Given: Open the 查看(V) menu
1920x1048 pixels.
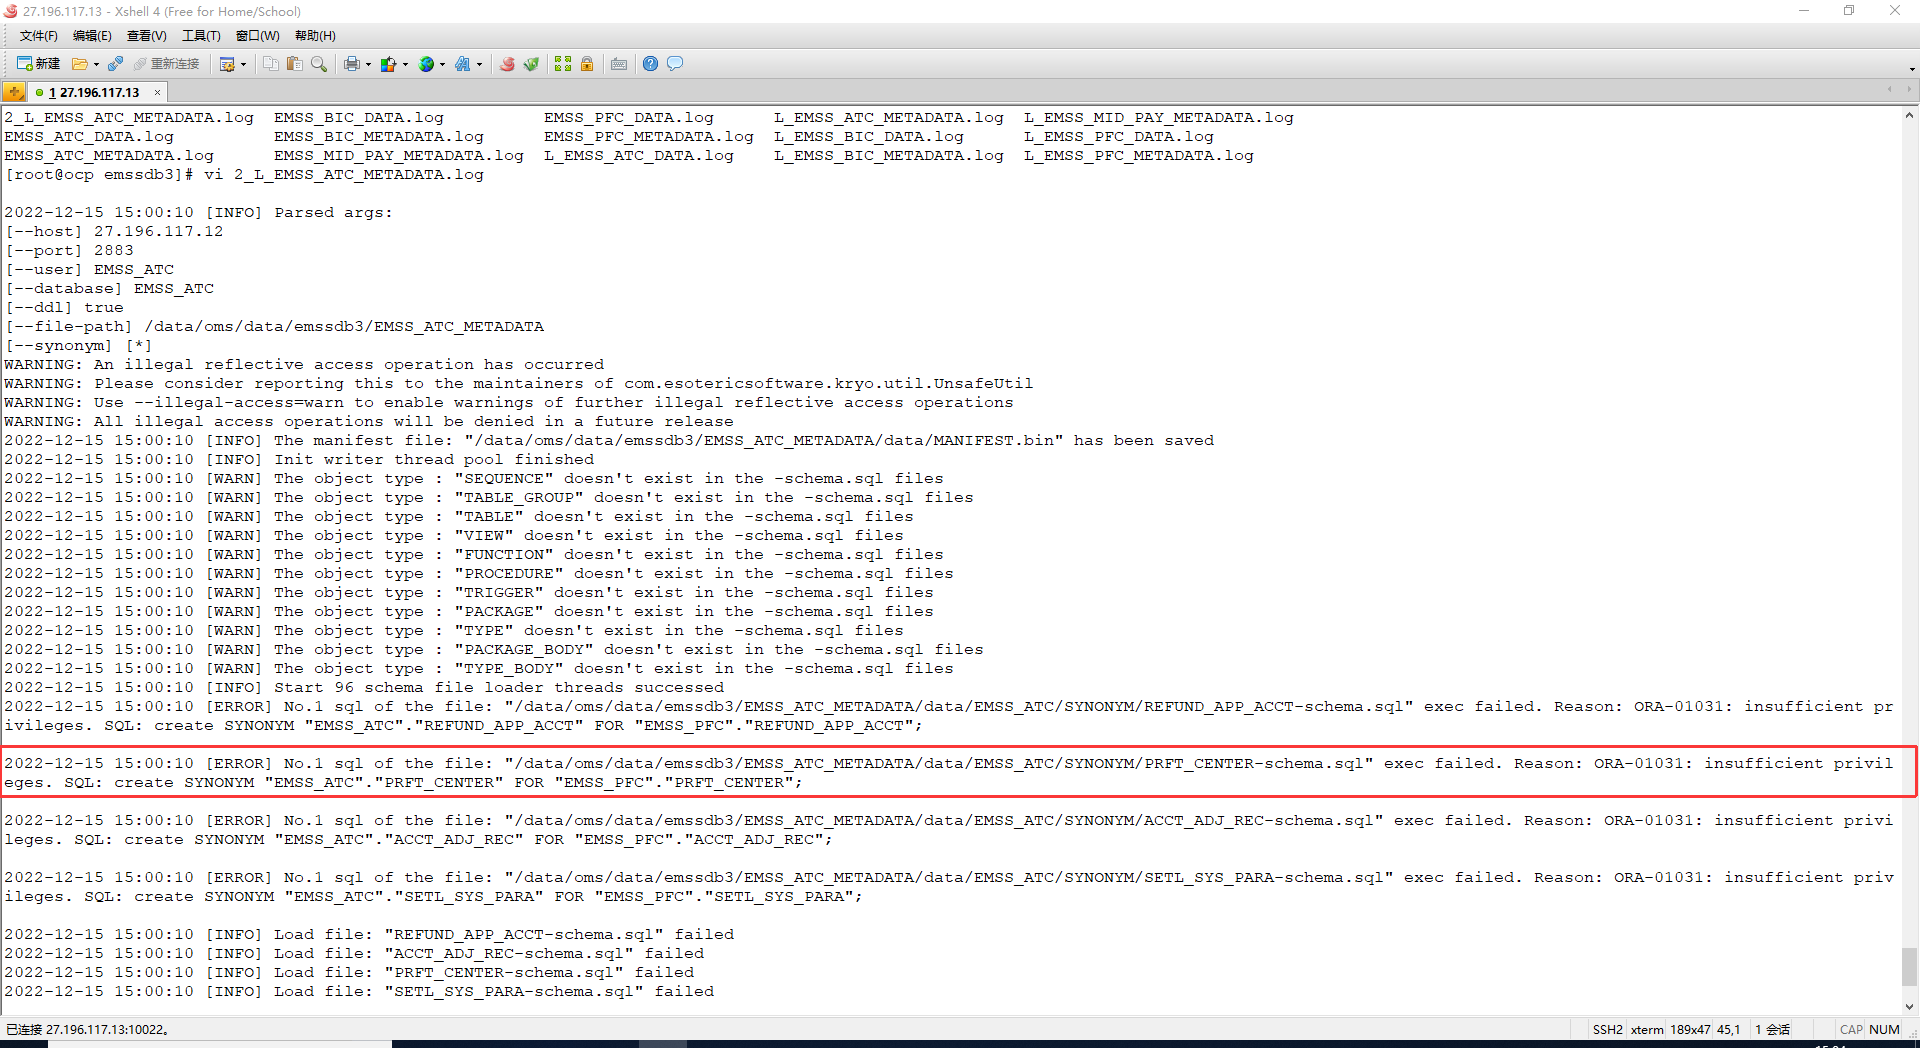Looking at the screenshot, I should pyautogui.click(x=146, y=36).
